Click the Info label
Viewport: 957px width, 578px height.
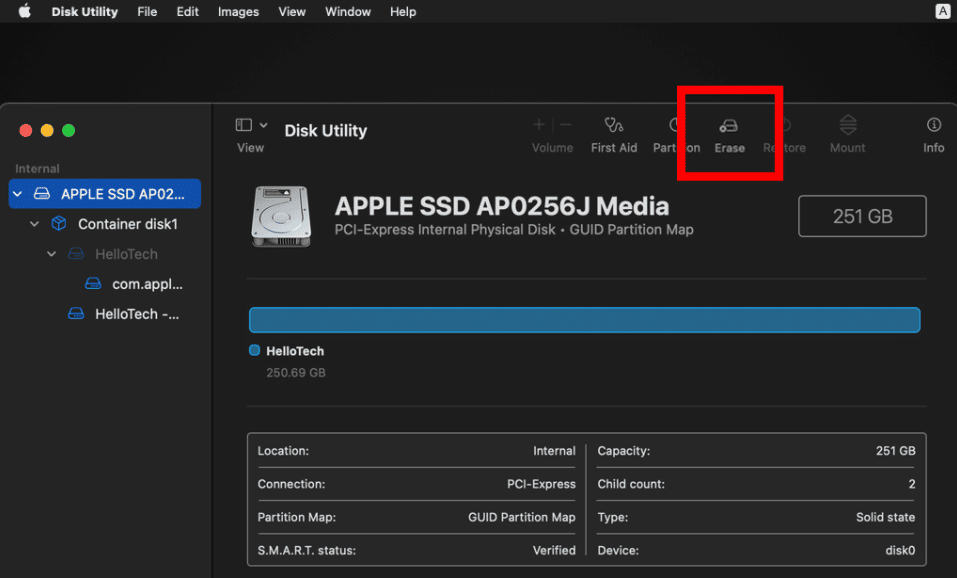[934, 148]
